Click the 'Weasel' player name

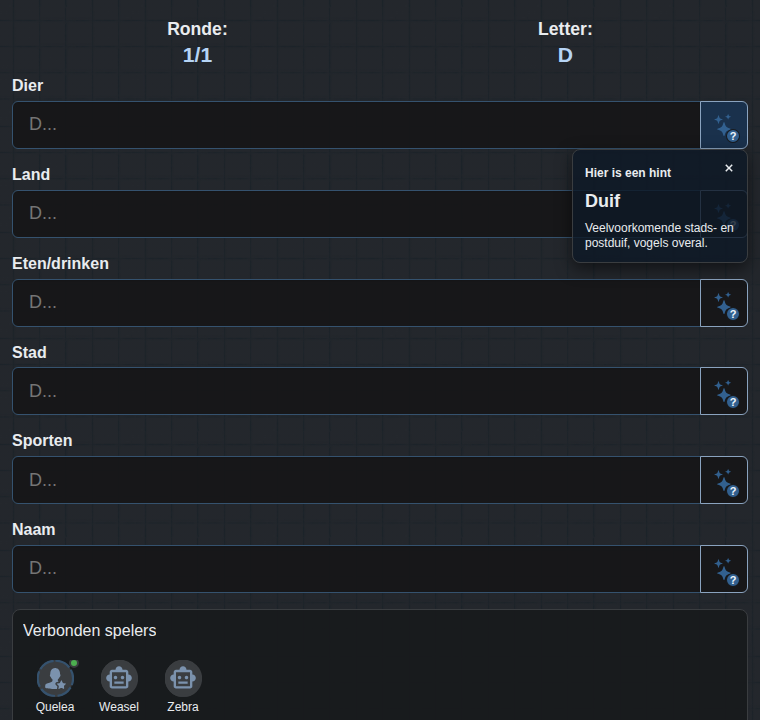coord(119,707)
